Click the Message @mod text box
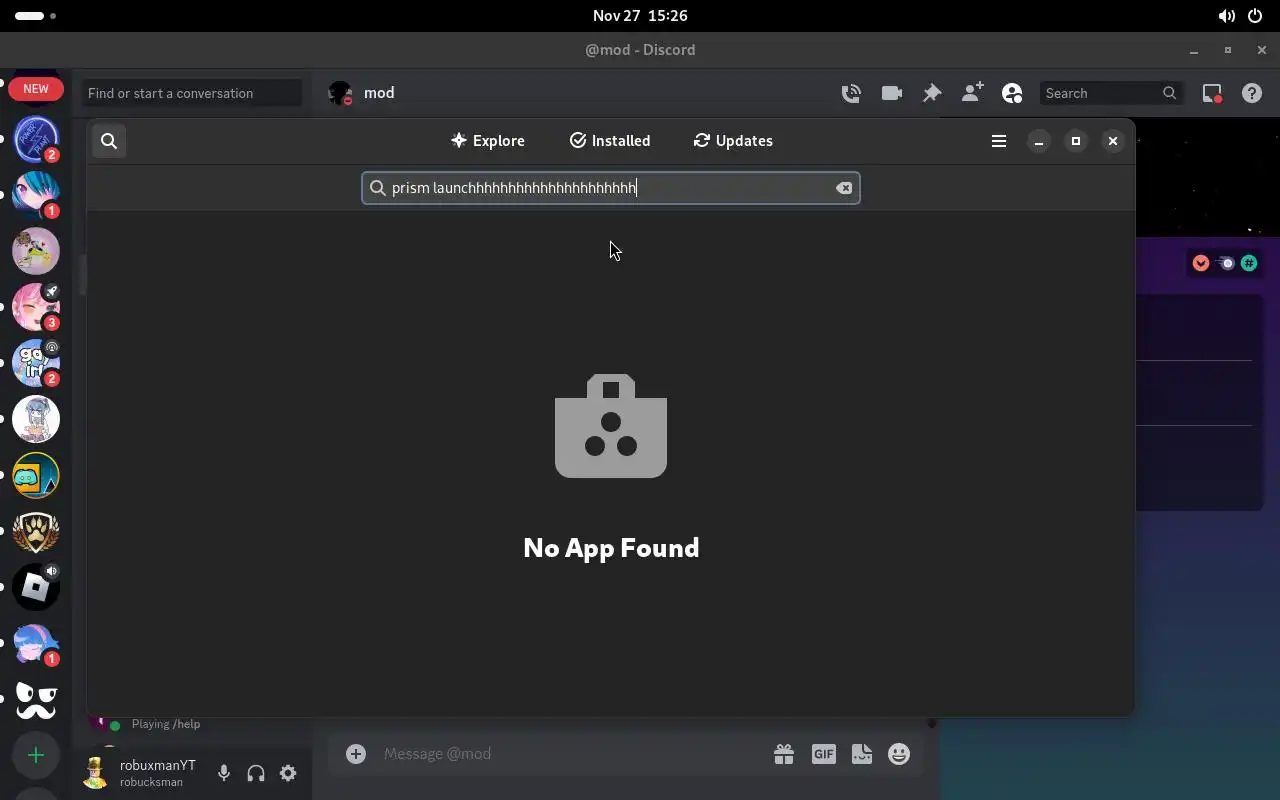Screen dimensions: 1280x800 coord(570,754)
